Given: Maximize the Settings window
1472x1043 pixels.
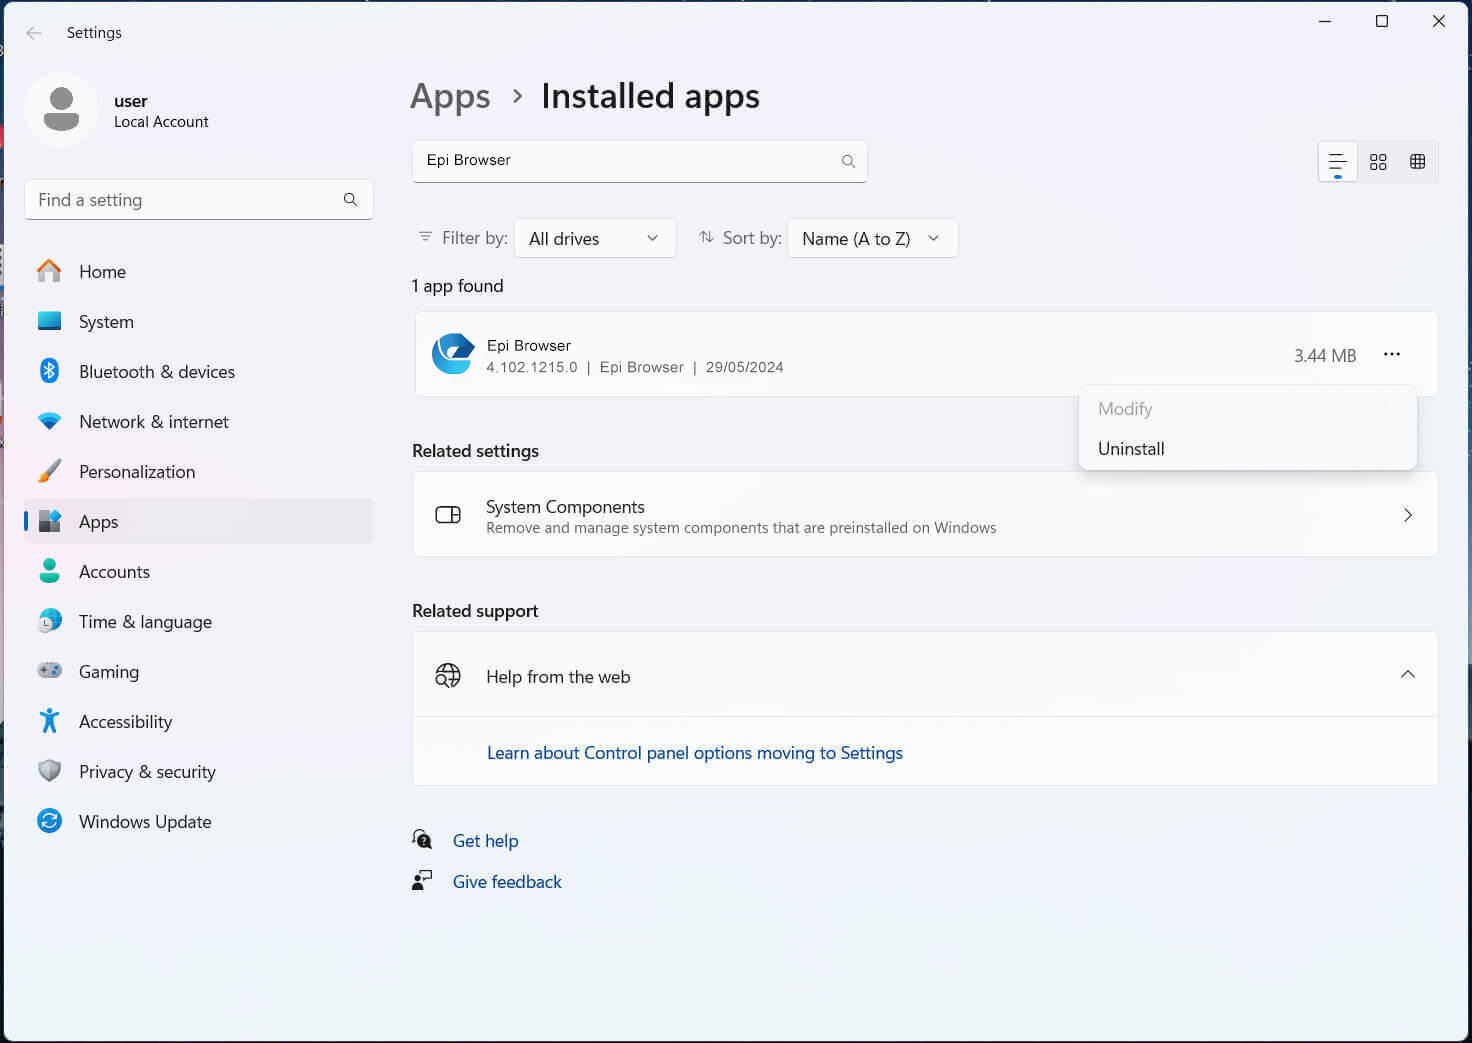Looking at the screenshot, I should click(1382, 21).
